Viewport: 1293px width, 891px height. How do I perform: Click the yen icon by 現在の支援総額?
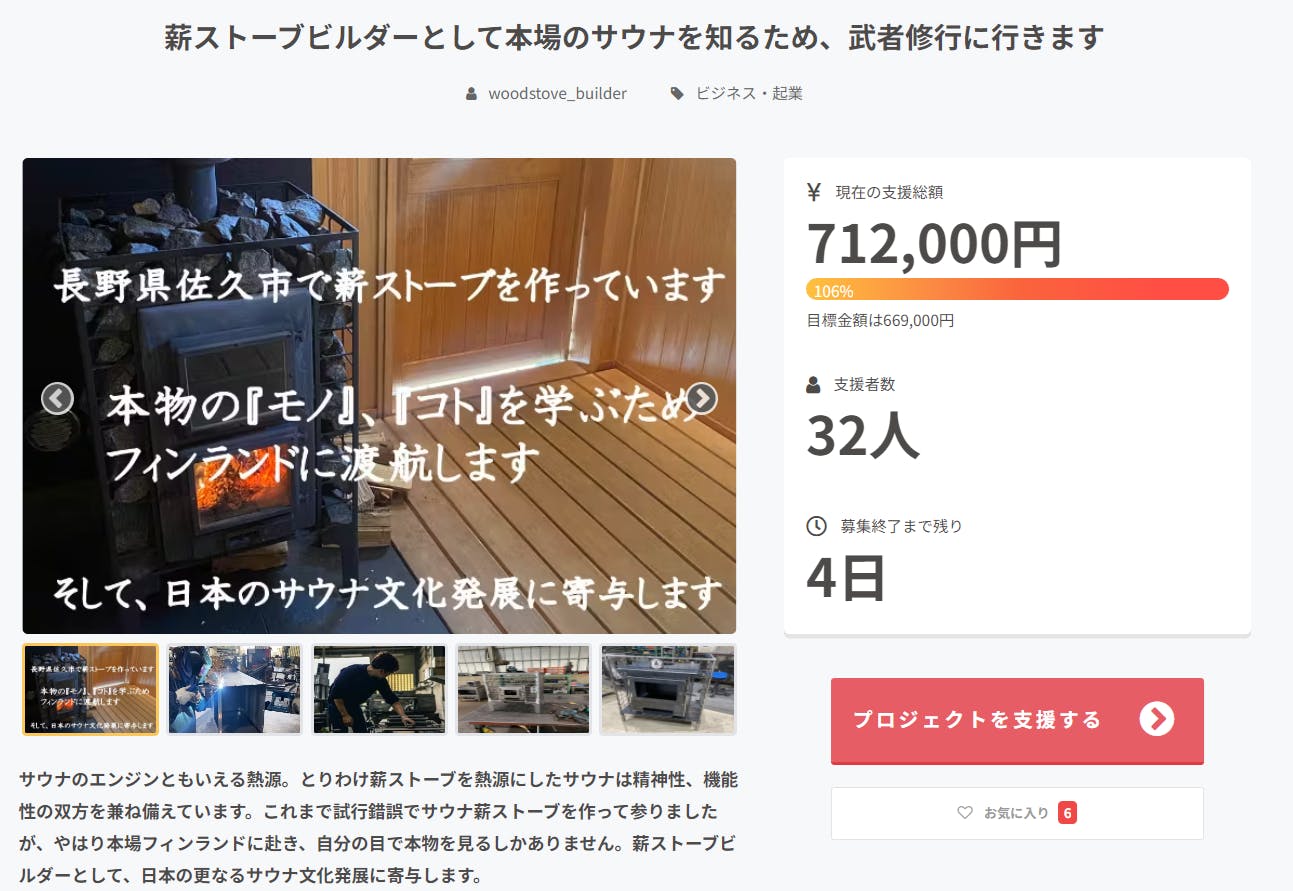coord(814,192)
